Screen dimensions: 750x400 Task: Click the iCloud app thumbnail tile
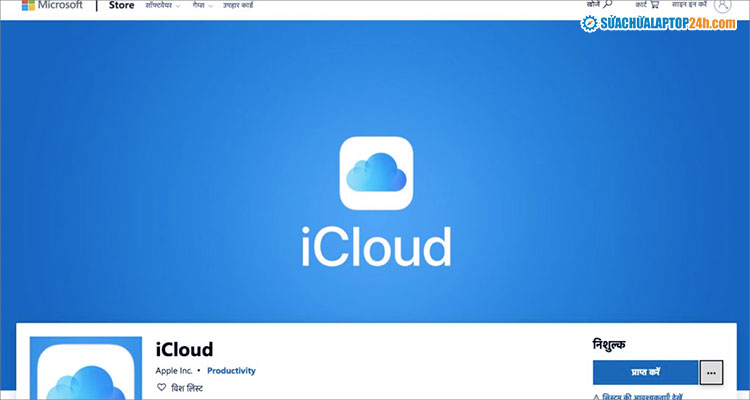coord(86,368)
